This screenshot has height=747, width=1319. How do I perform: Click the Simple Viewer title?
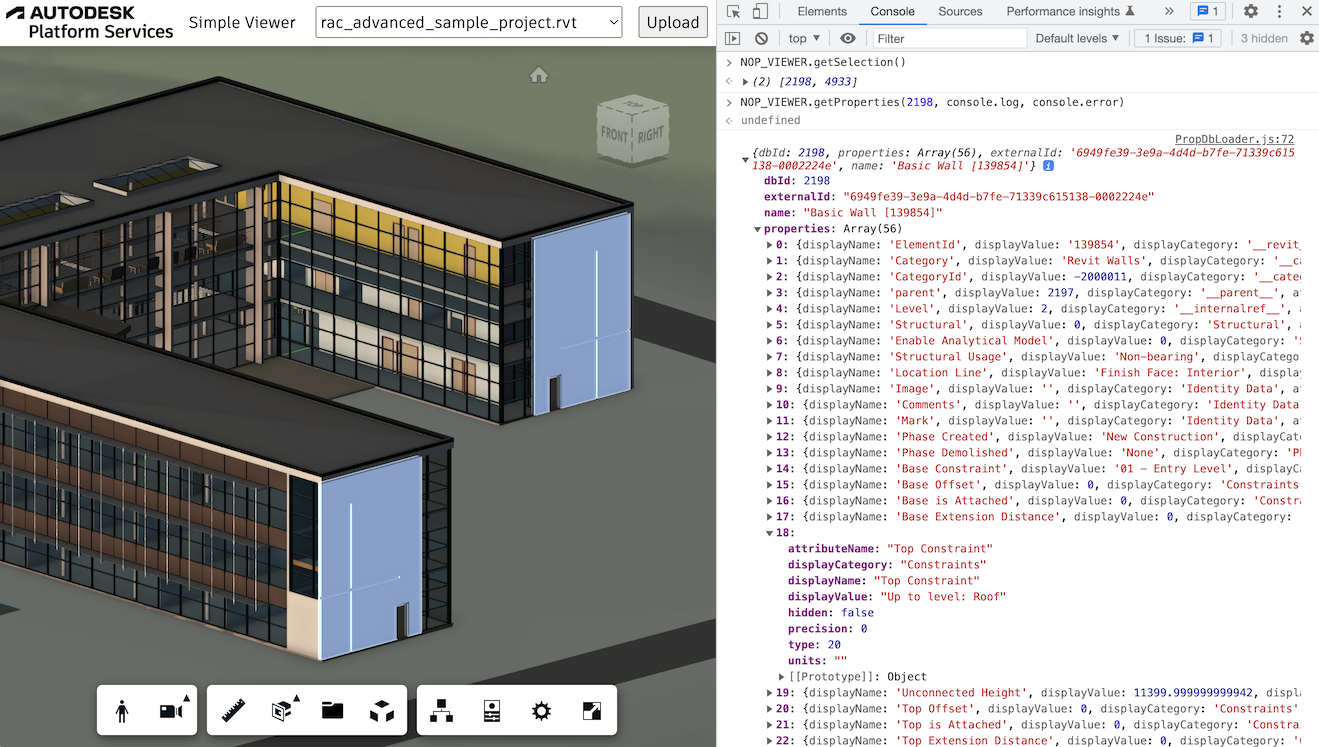coord(242,22)
